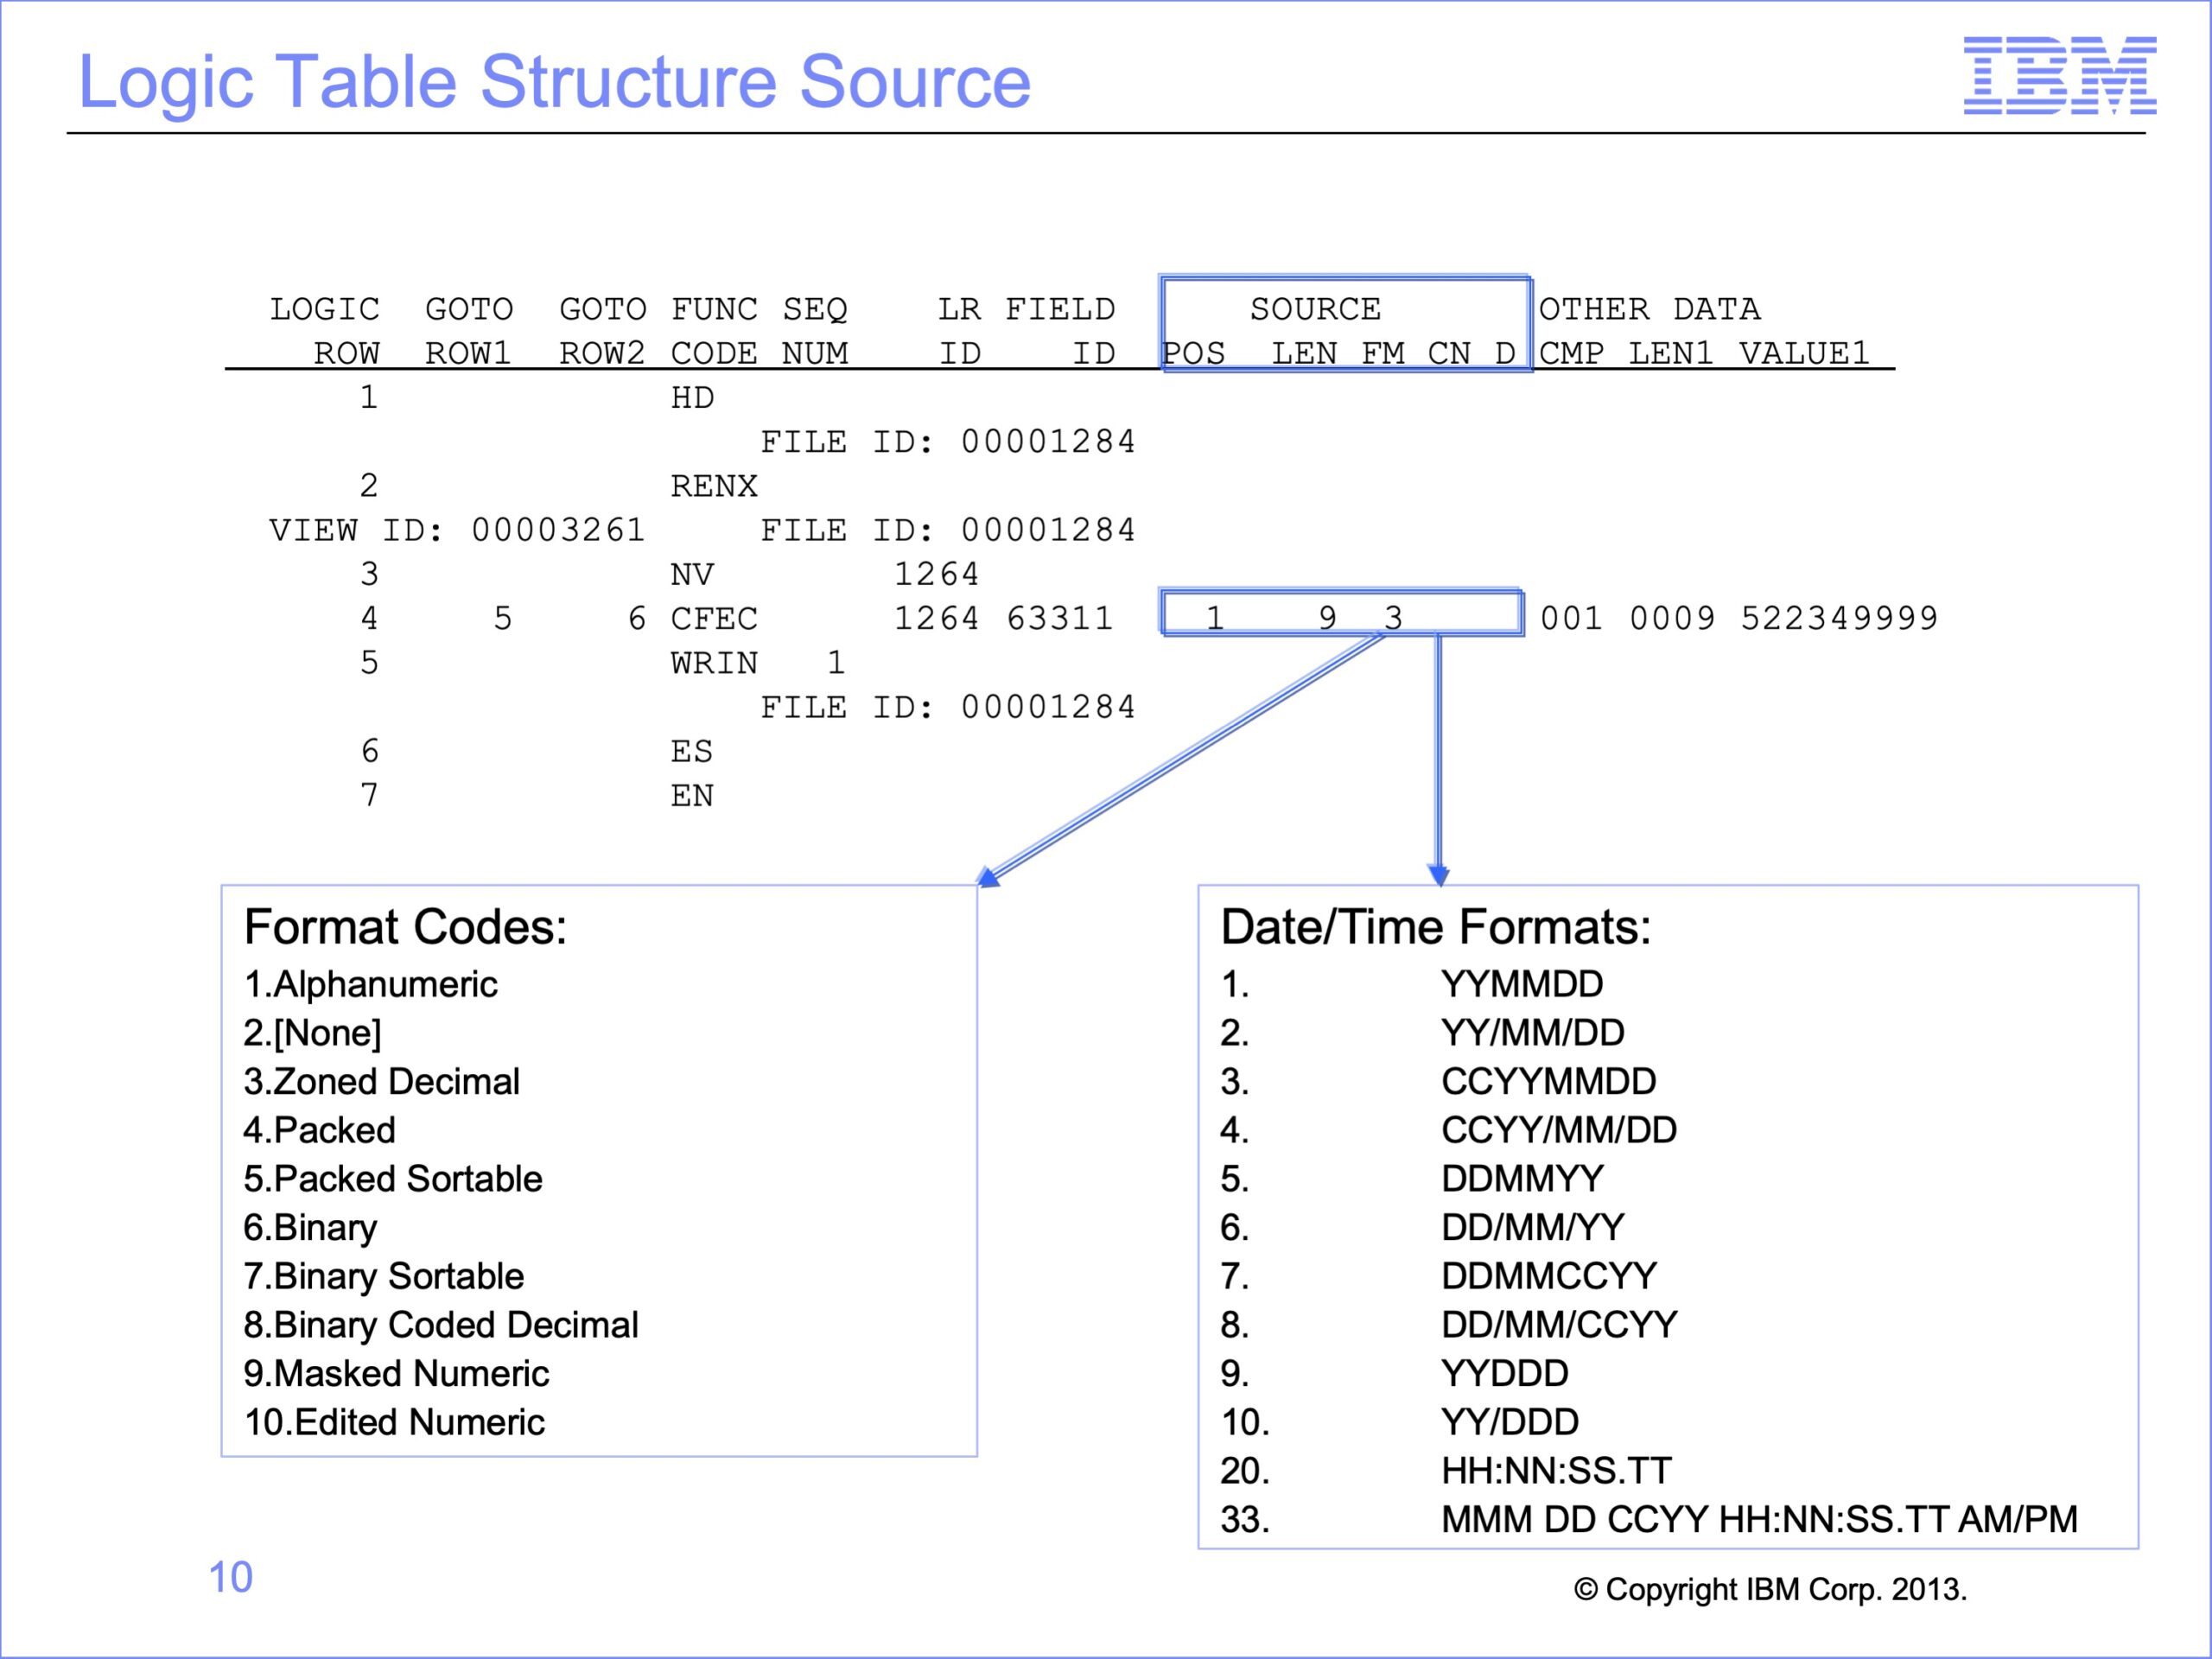Select '9.Masked Numeric' format code
This screenshot has width=2212, height=1659.
(x=396, y=1374)
